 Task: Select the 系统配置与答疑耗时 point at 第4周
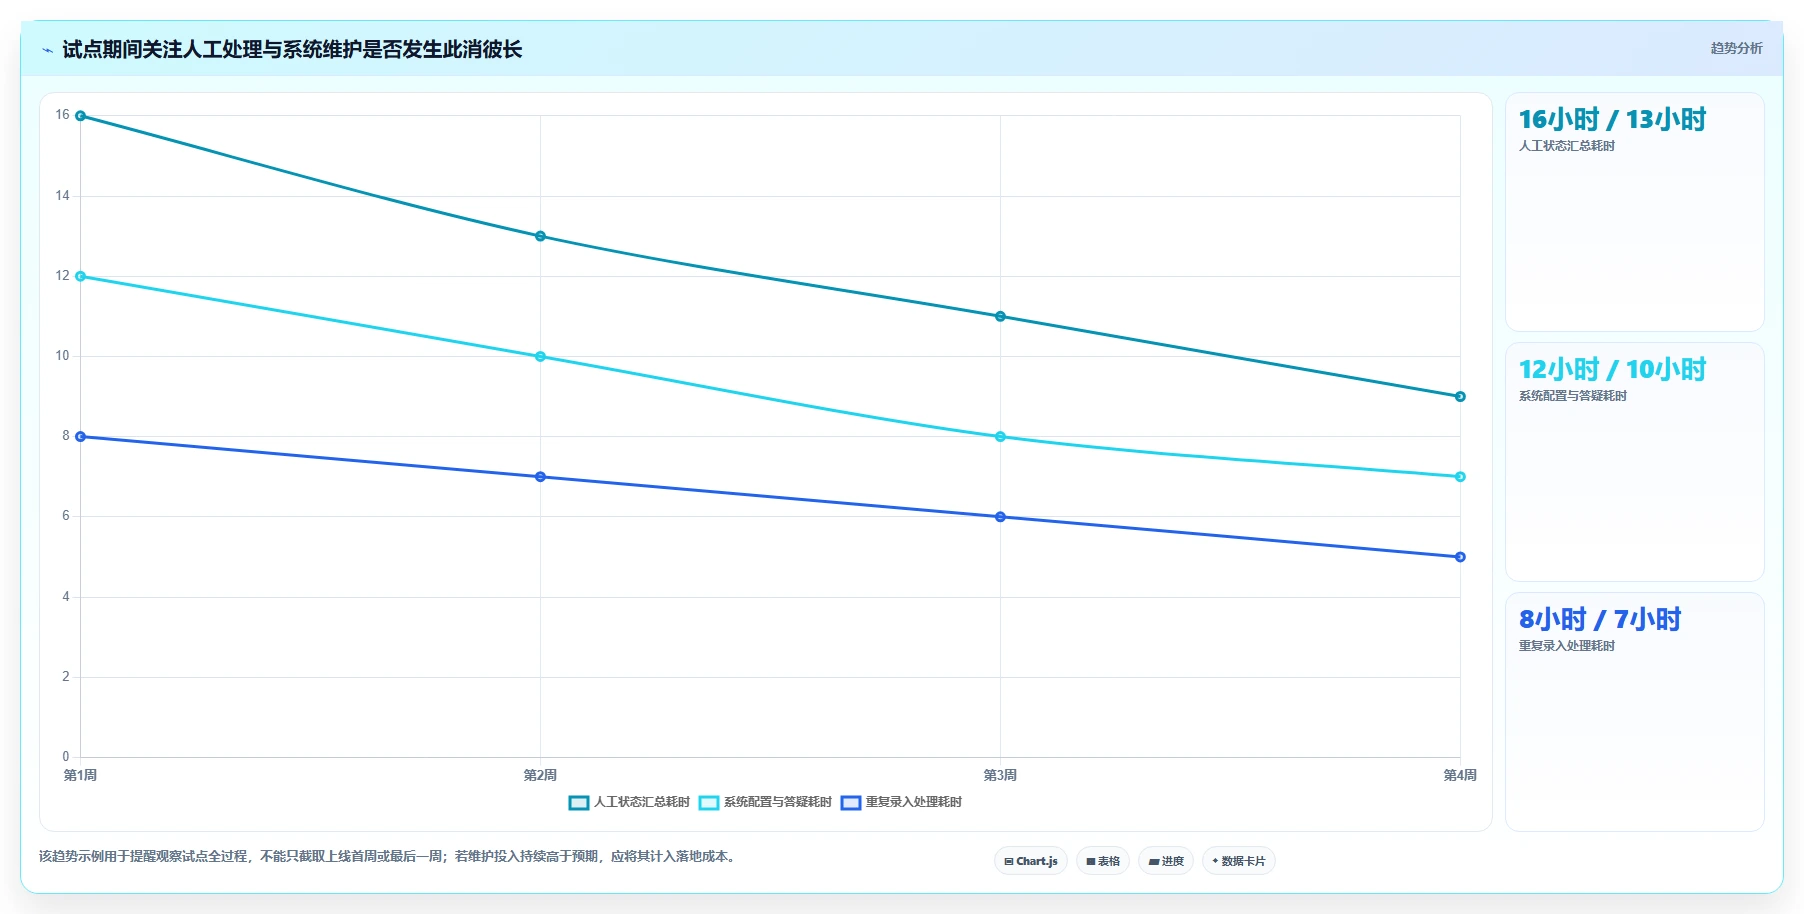pos(1460,477)
